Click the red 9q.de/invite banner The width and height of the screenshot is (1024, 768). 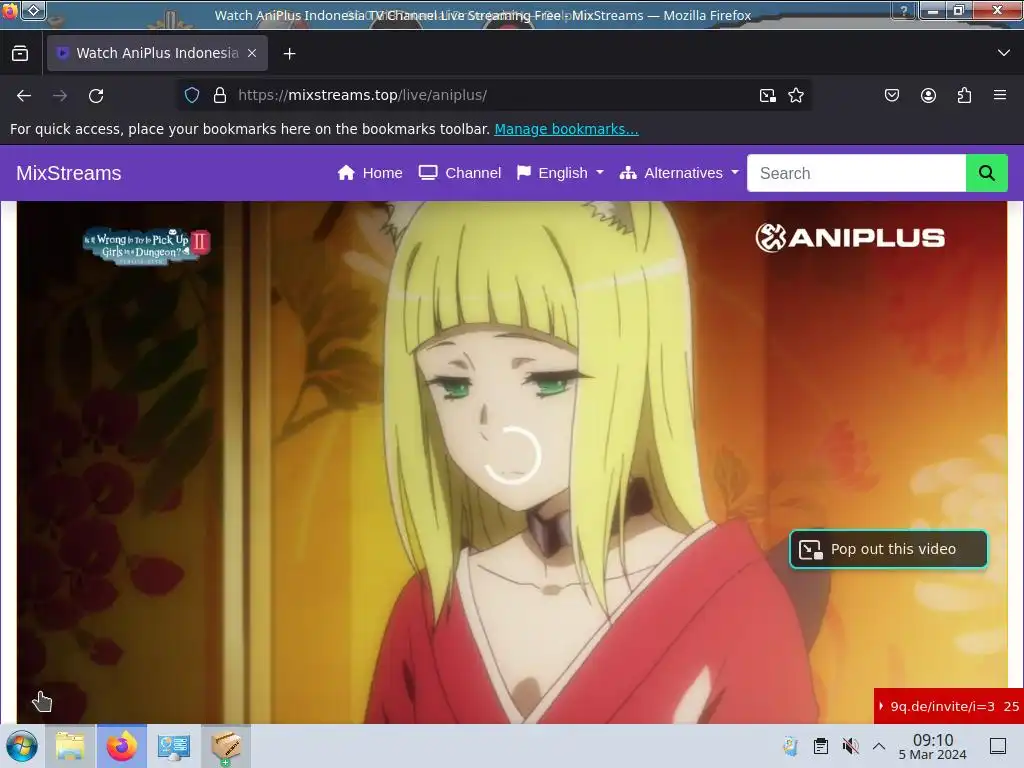click(x=948, y=706)
